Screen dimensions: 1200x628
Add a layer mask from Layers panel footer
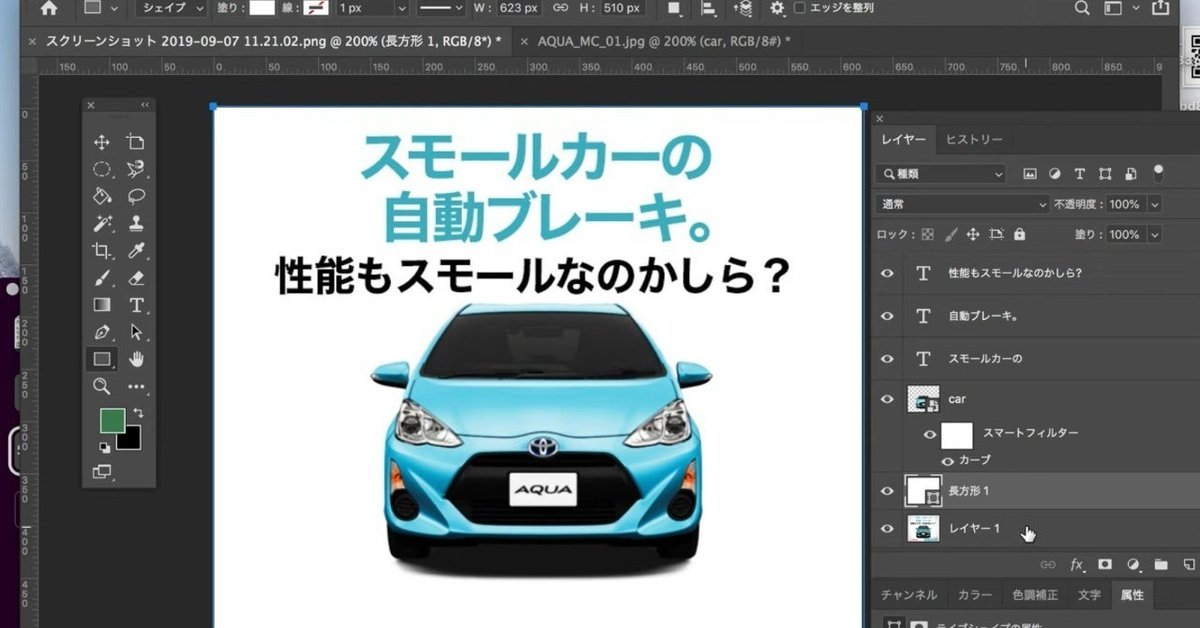click(1105, 565)
